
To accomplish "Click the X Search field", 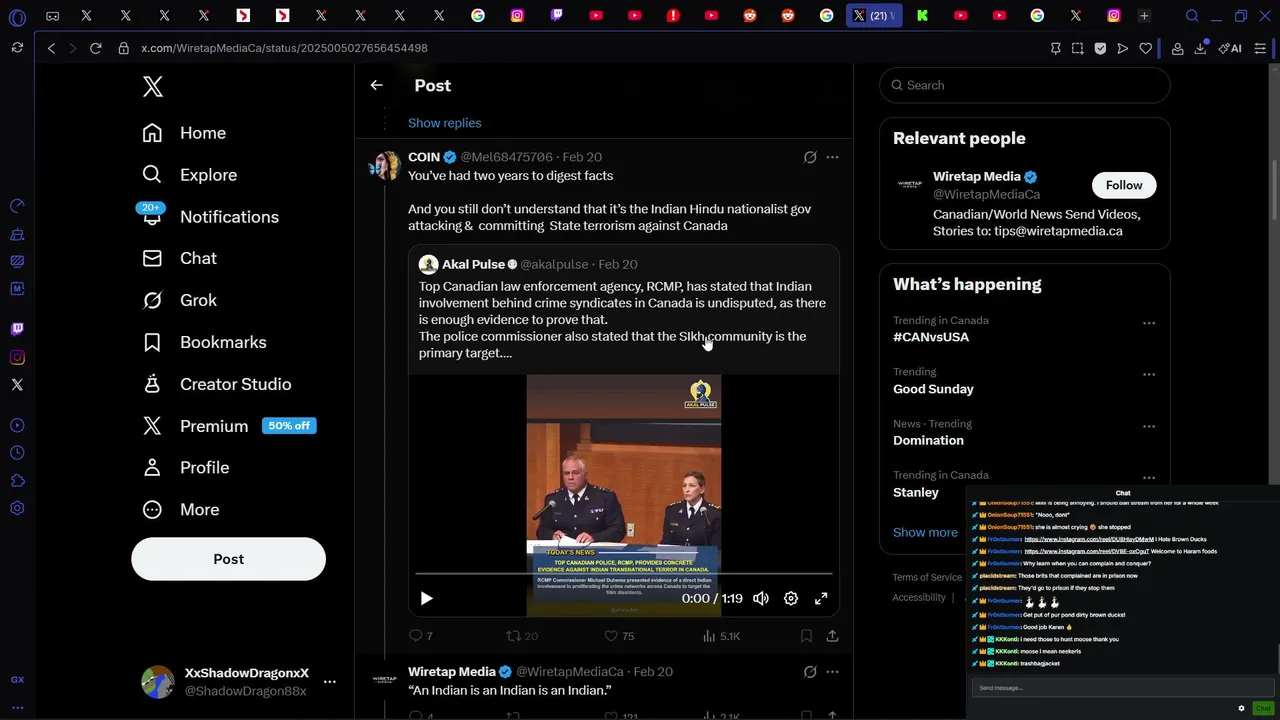I will pyautogui.click(x=1024, y=85).
